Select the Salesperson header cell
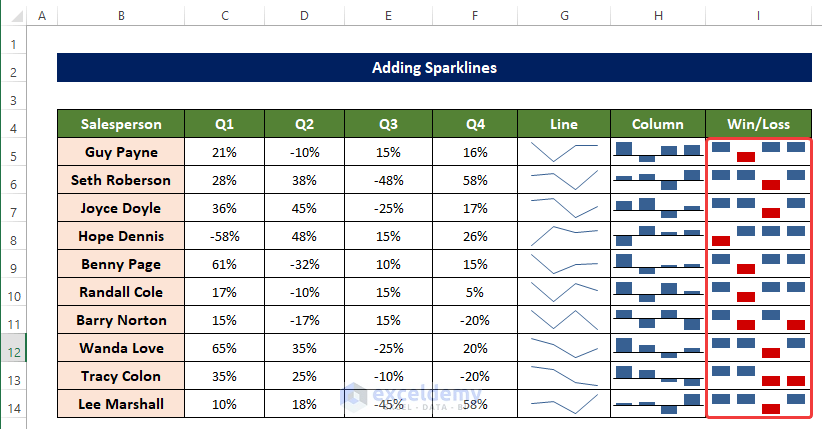 click(x=121, y=125)
